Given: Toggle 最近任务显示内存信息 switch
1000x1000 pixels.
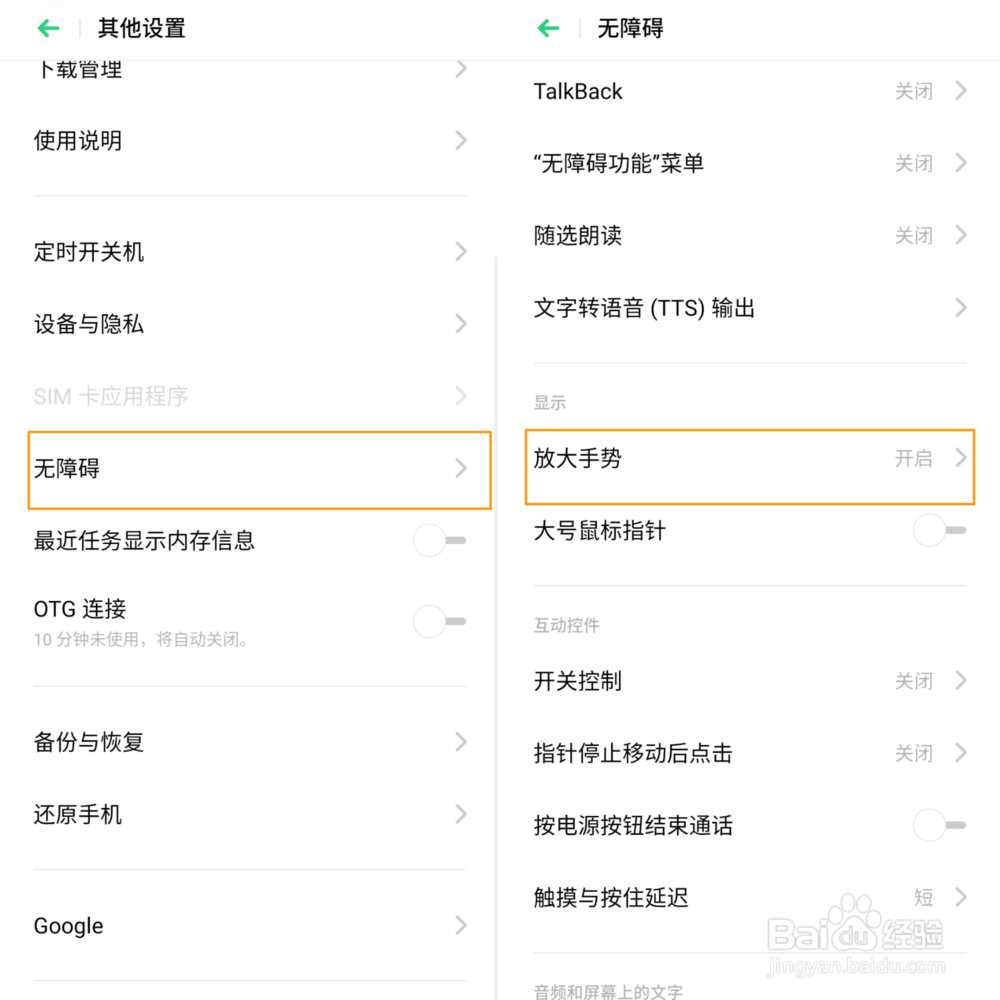Looking at the screenshot, I should click(x=439, y=541).
